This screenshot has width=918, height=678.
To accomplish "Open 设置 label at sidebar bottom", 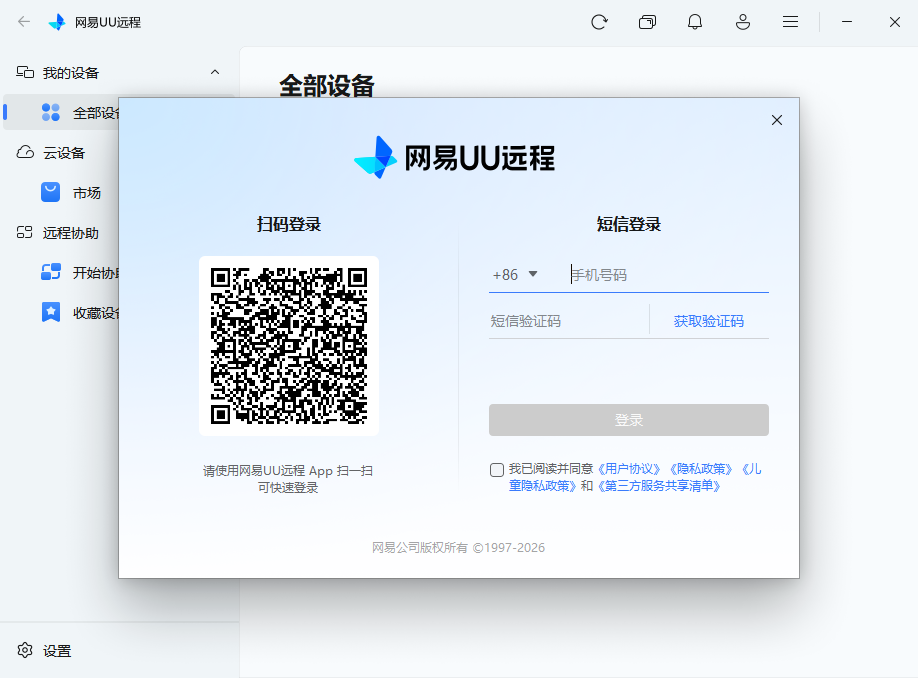I will 57,650.
